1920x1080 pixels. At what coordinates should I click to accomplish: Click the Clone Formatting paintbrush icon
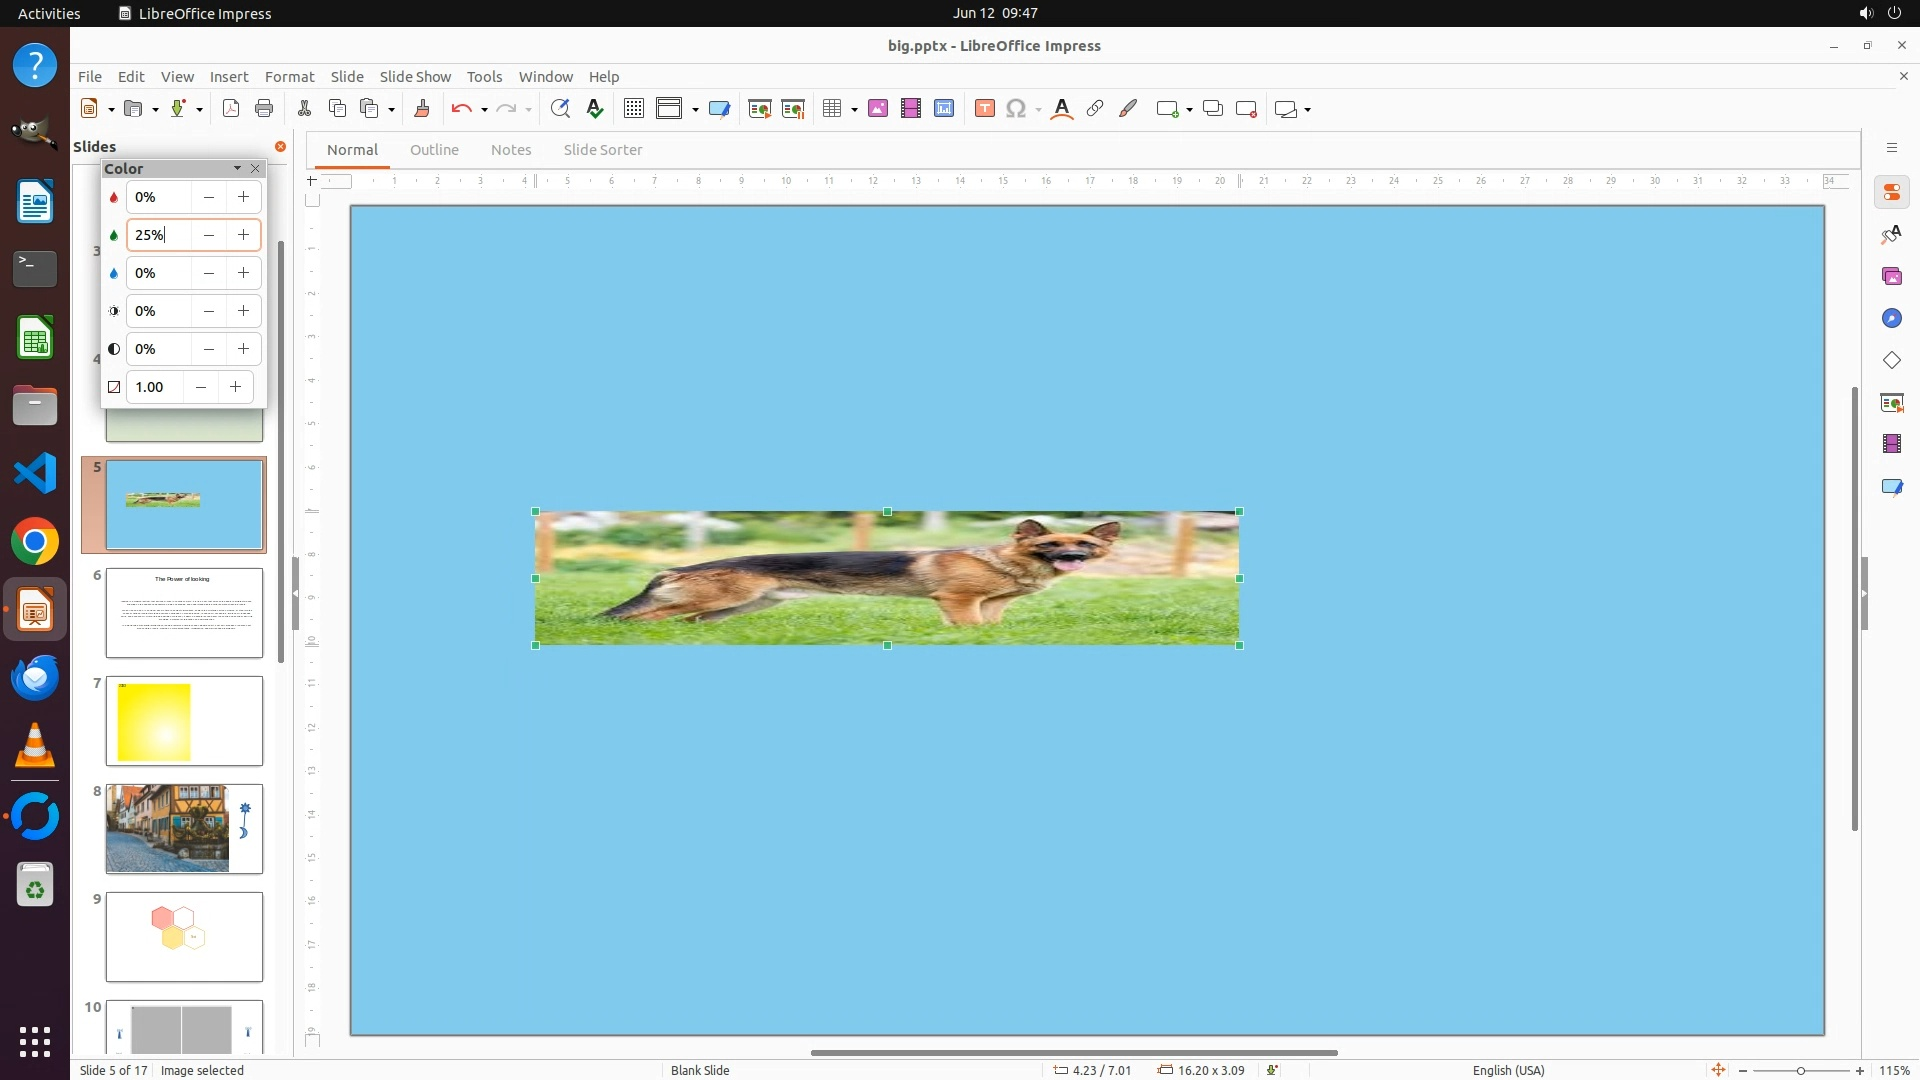click(x=422, y=109)
